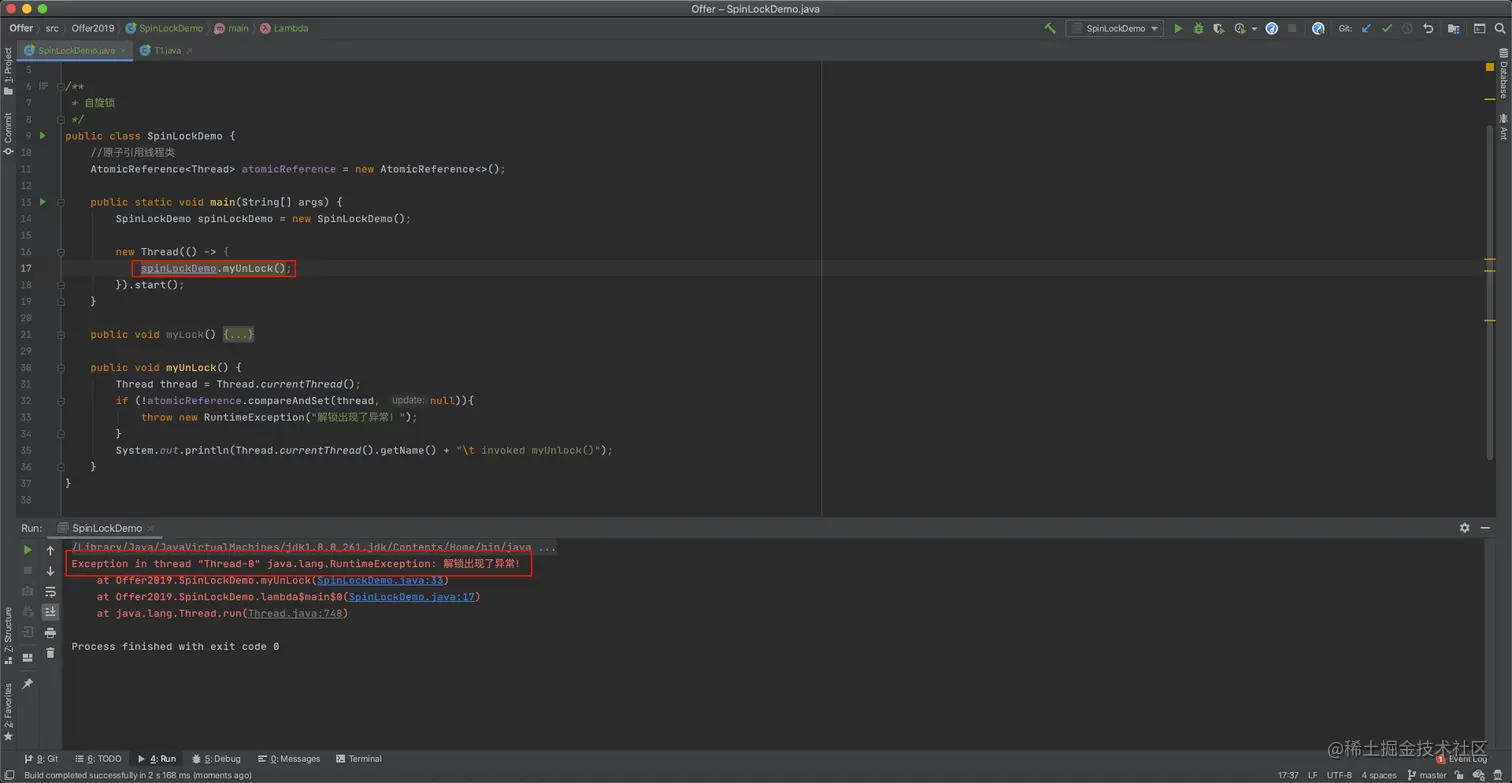This screenshot has width=1512, height=783.
Task: Open the Terminal tool window button
Action: [359, 759]
